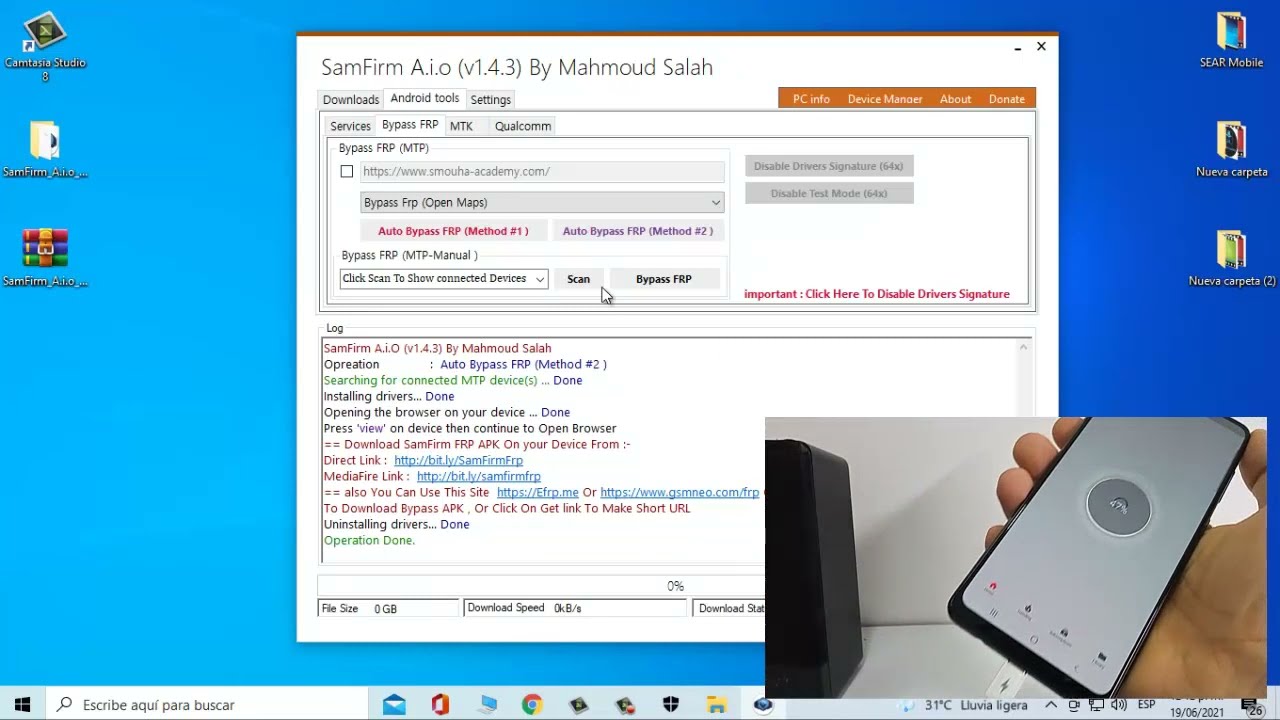The height and width of the screenshot is (720, 1280).
Task: Click the Download Speed 0kB/s field
Action: pyautogui.click(x=575, y=608)
